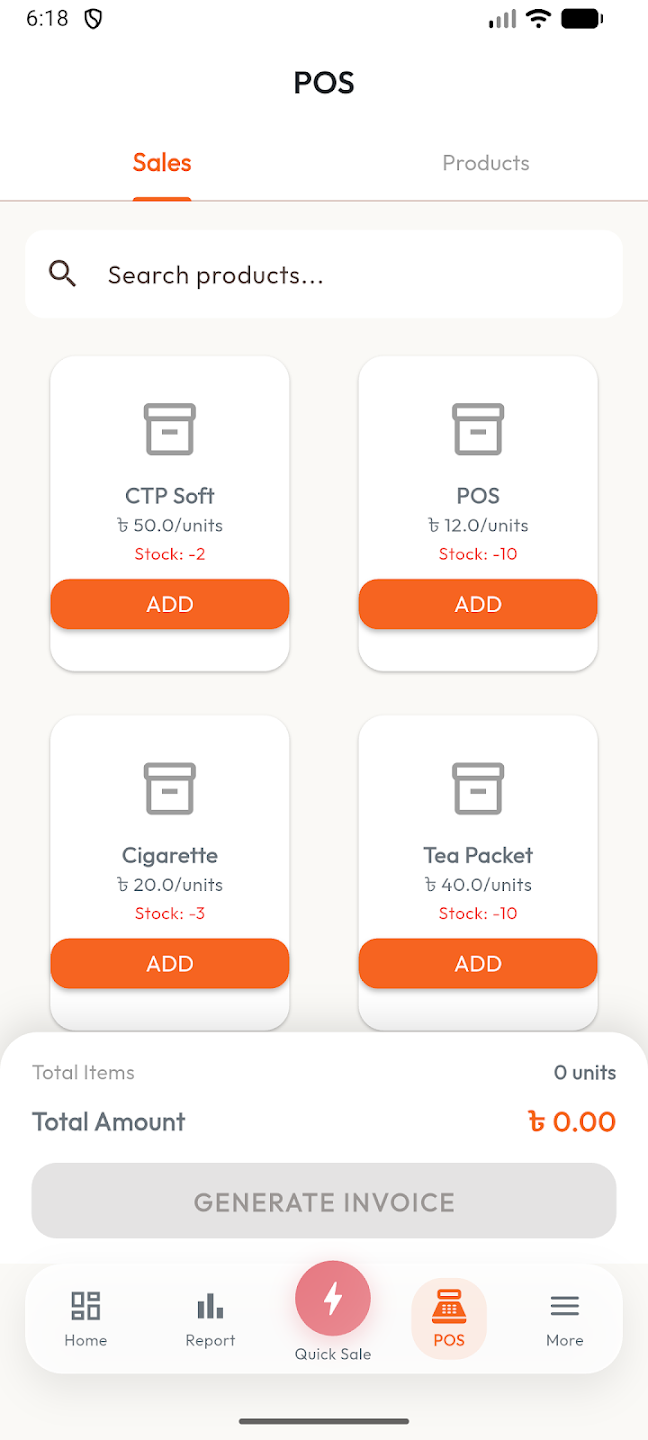Tap the CTP Soft box icon
The height and width of the screenshot is (1440, 648).
(170, 429)
